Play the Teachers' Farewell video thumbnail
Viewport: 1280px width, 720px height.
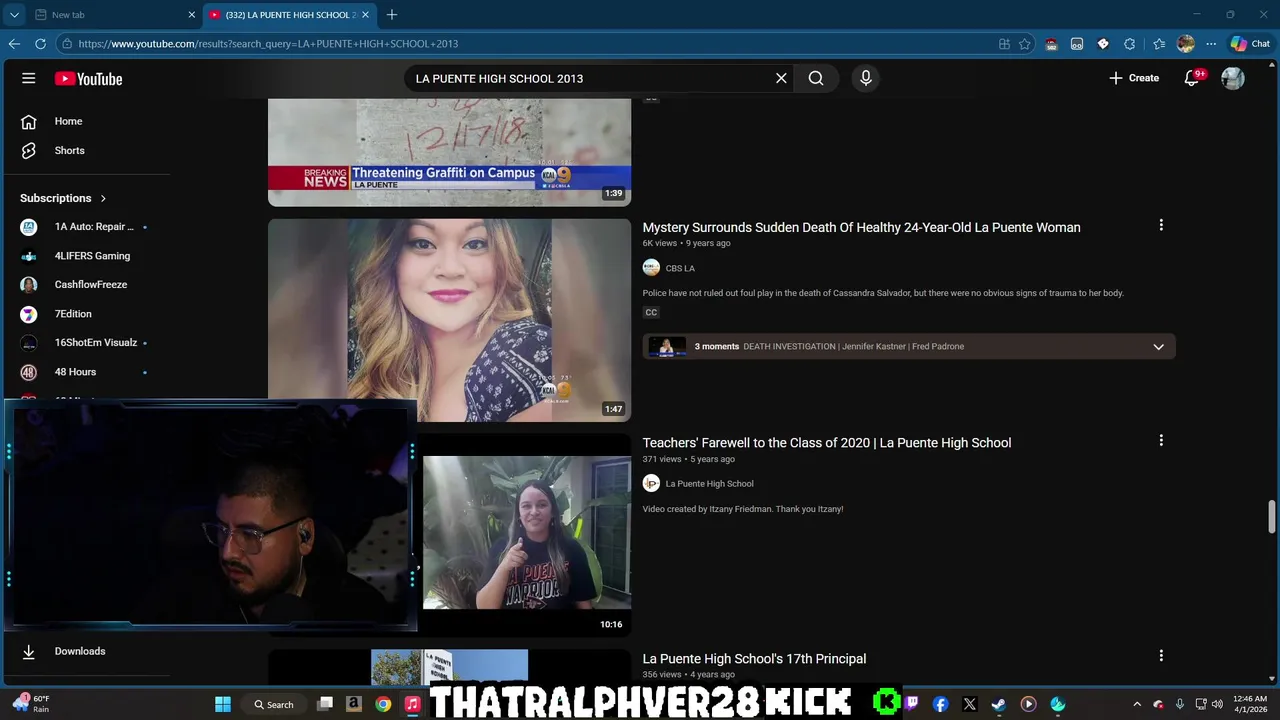(527, 535)
